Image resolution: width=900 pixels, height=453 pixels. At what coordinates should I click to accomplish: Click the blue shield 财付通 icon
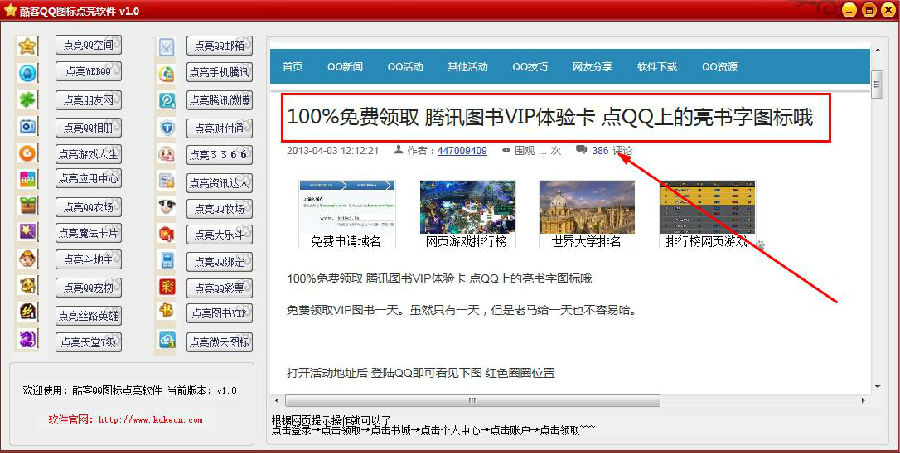[167, 127]
